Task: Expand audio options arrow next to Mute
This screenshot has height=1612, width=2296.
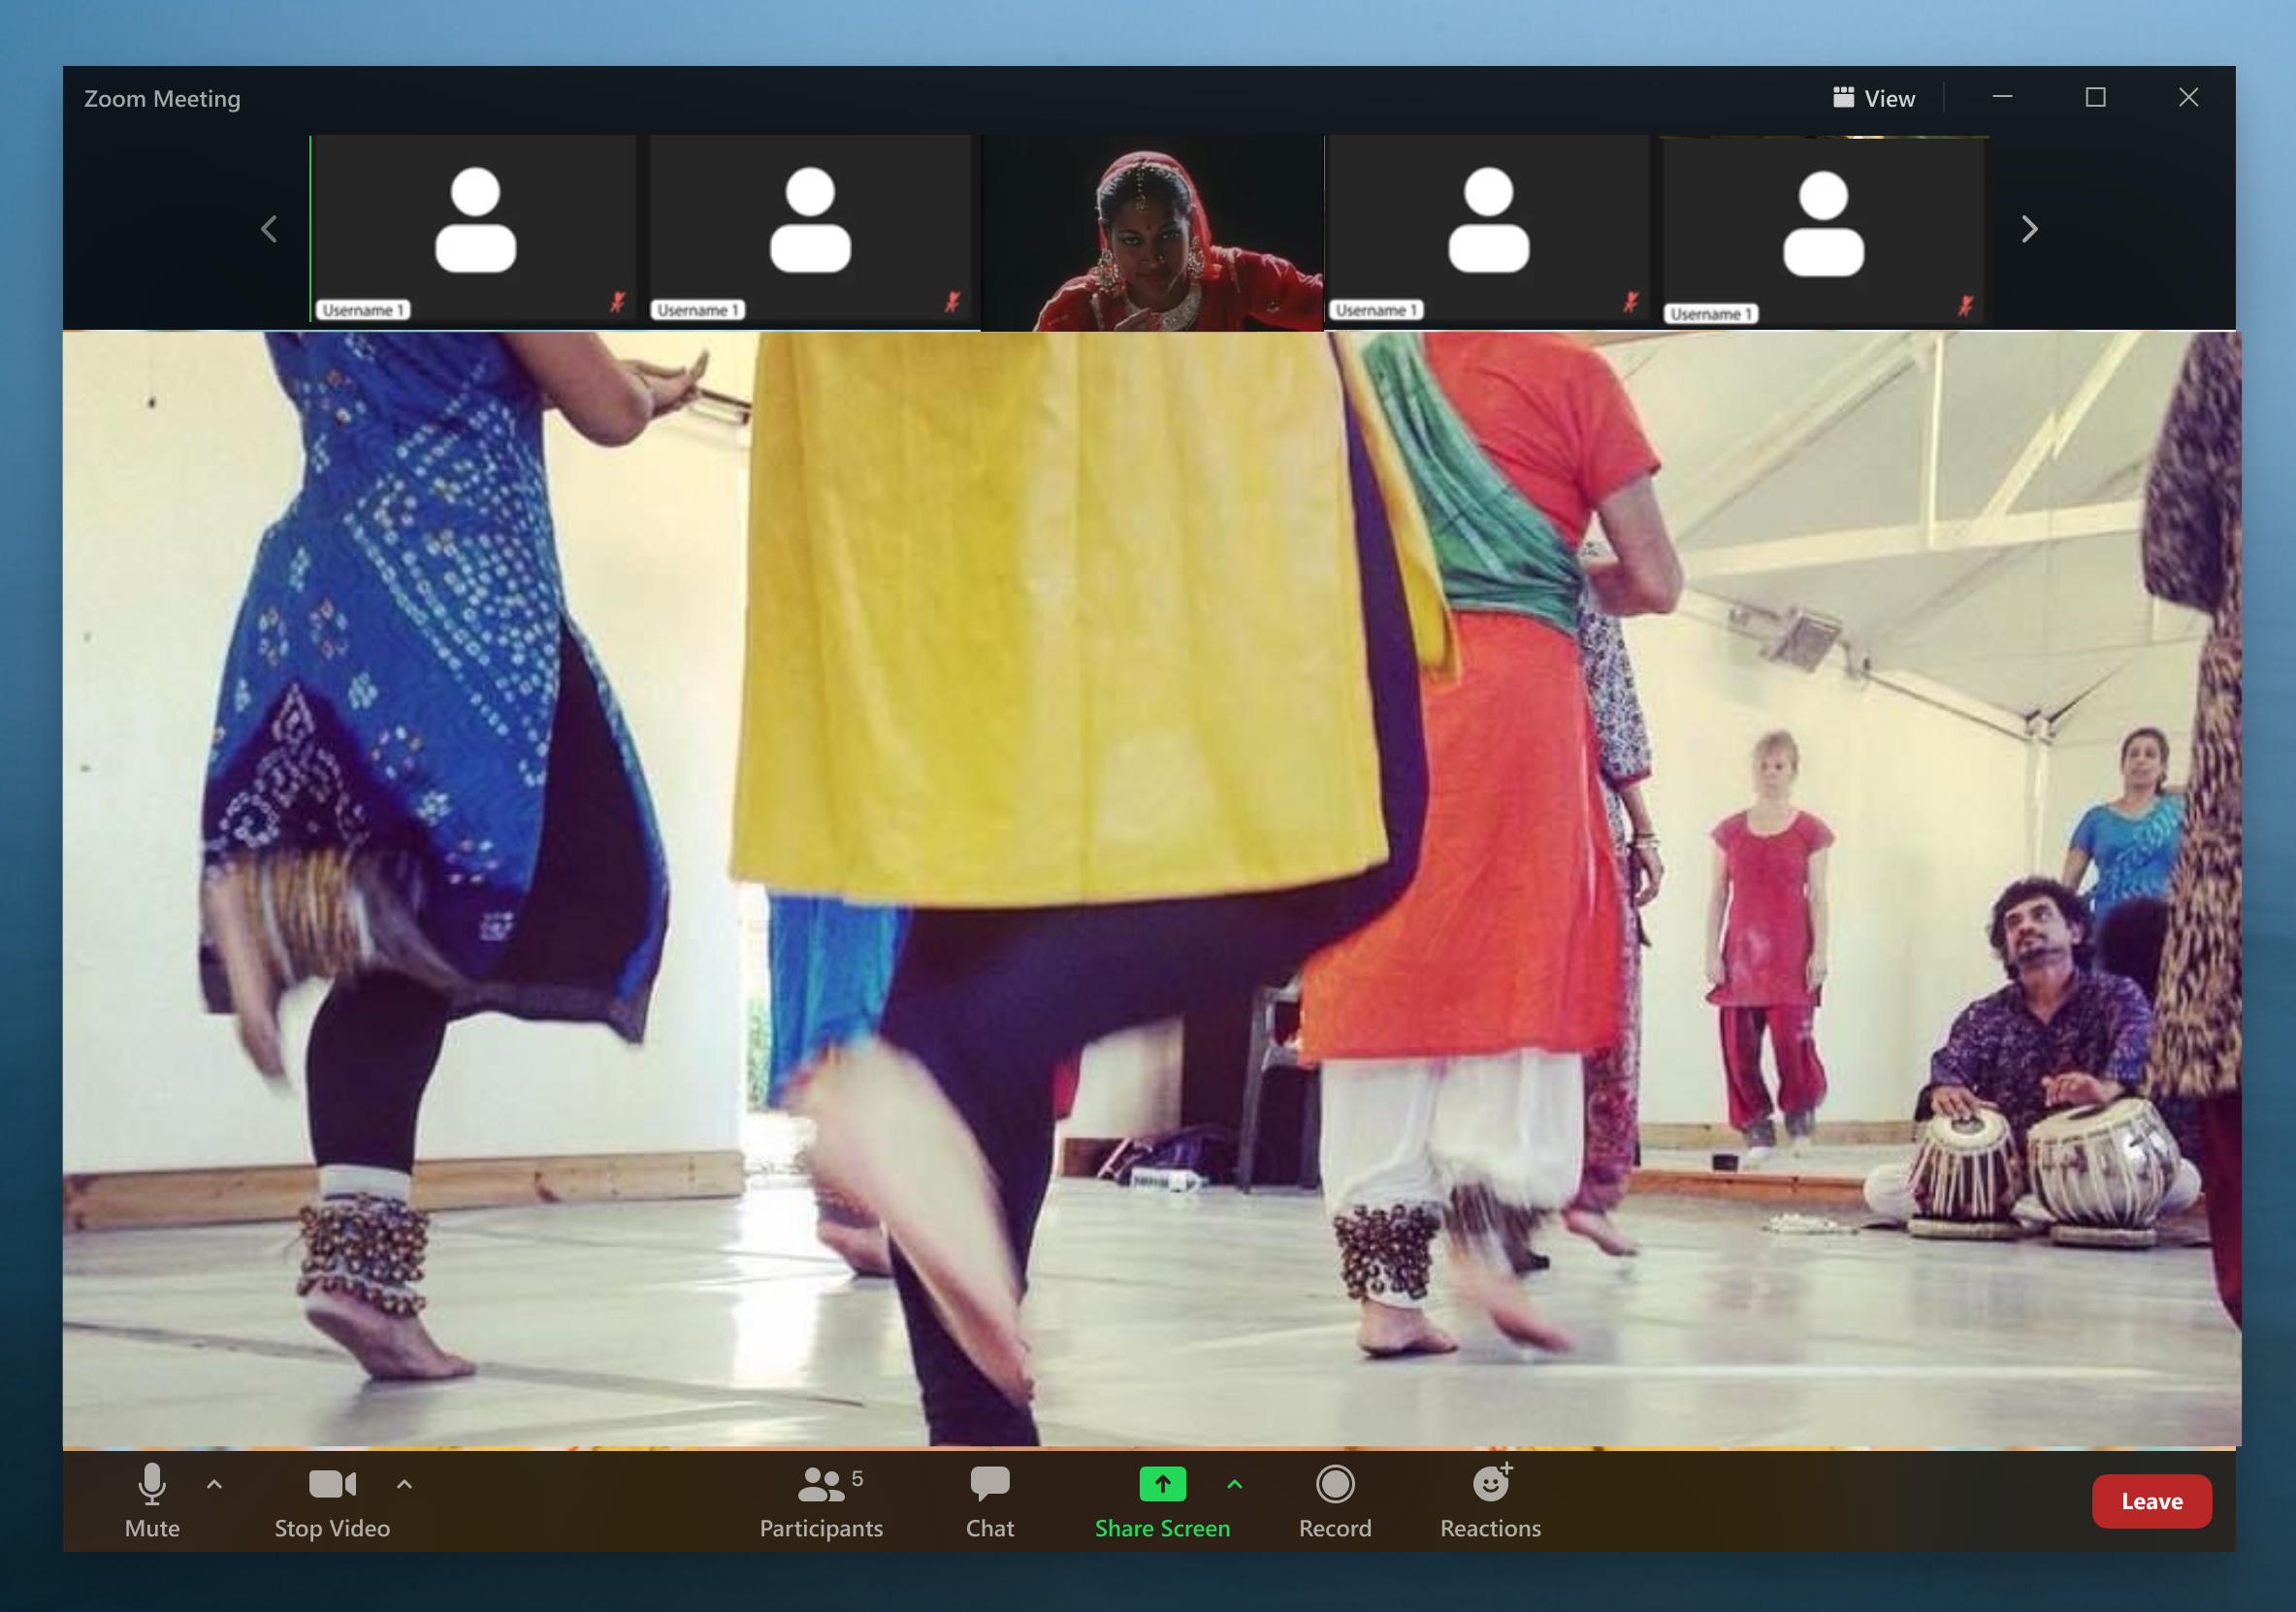Action: 214,1485
